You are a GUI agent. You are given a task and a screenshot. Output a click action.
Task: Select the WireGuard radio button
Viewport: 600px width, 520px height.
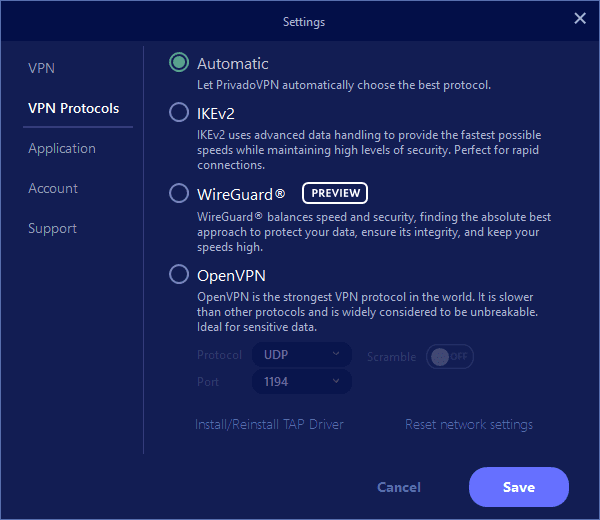[179, 193]
